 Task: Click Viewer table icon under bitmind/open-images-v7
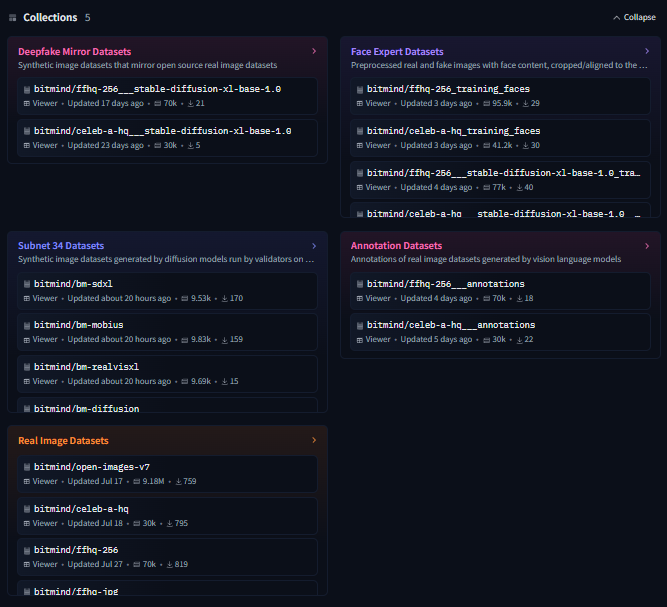click(27, 482)
